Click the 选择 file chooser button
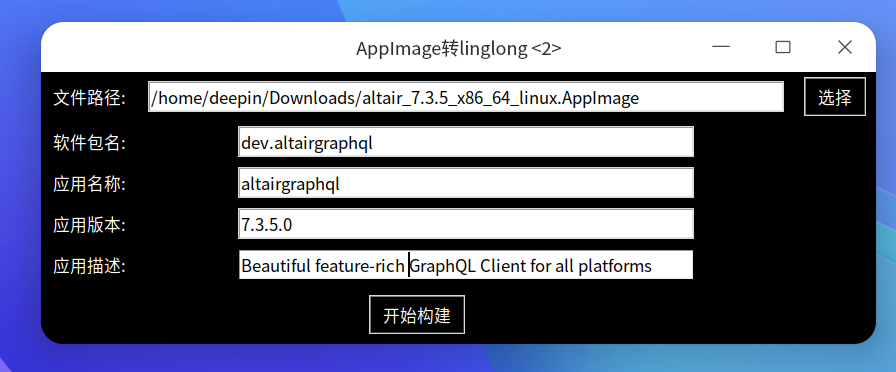896x372 pixels. point(834,97)
